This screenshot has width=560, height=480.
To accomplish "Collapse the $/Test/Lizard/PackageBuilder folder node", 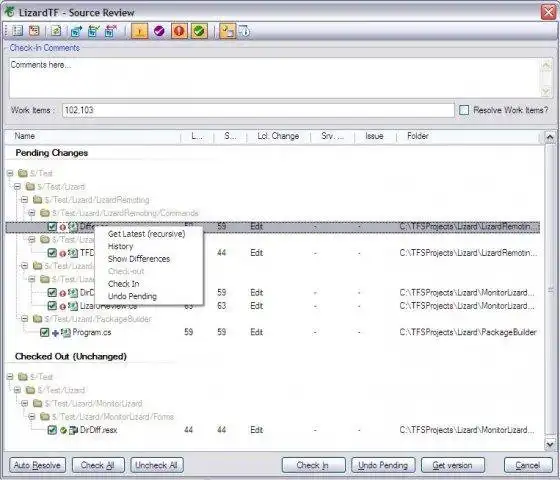I will coord(24,319).
